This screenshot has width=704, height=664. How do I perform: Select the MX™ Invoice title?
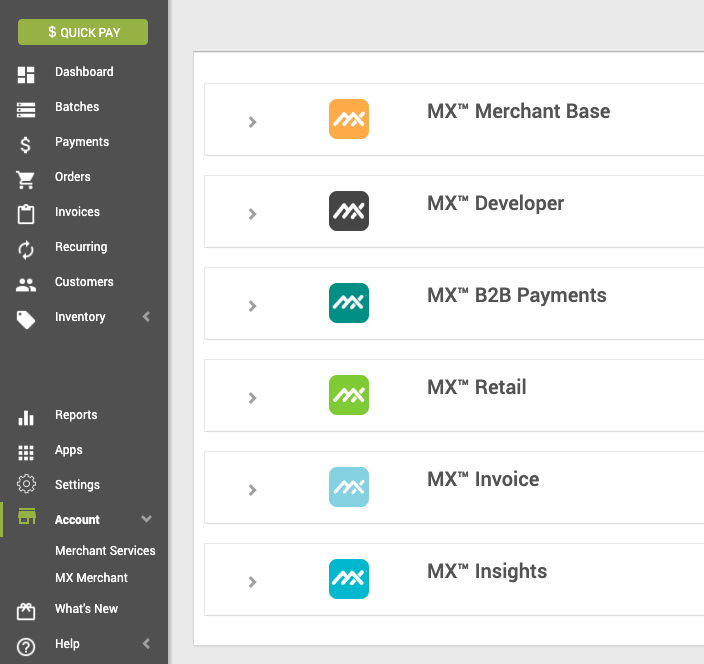[483, 479]
